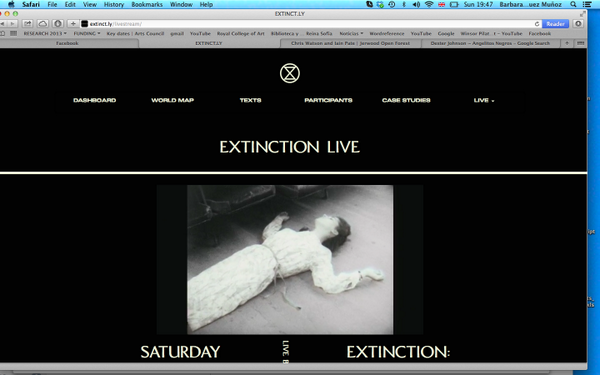Open Key dates Arts Council bookmark
This screenshot has width=600, height=375.
[135, 34]
